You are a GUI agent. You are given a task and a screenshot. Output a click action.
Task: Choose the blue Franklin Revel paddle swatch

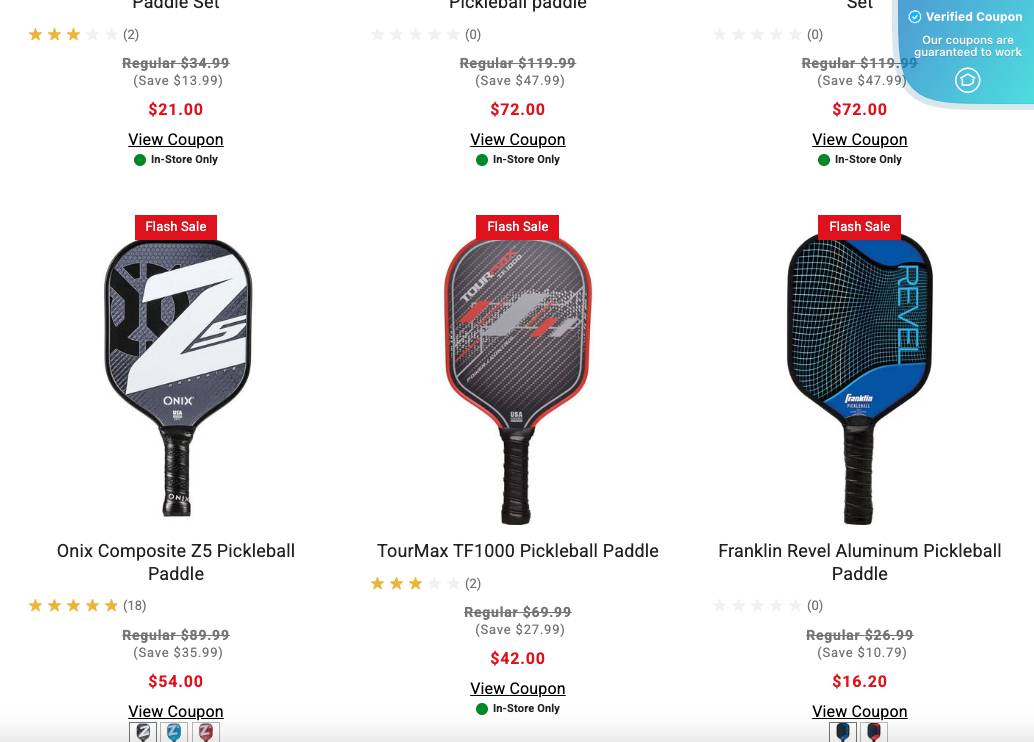pyautogui.click(x=843, y=732)
